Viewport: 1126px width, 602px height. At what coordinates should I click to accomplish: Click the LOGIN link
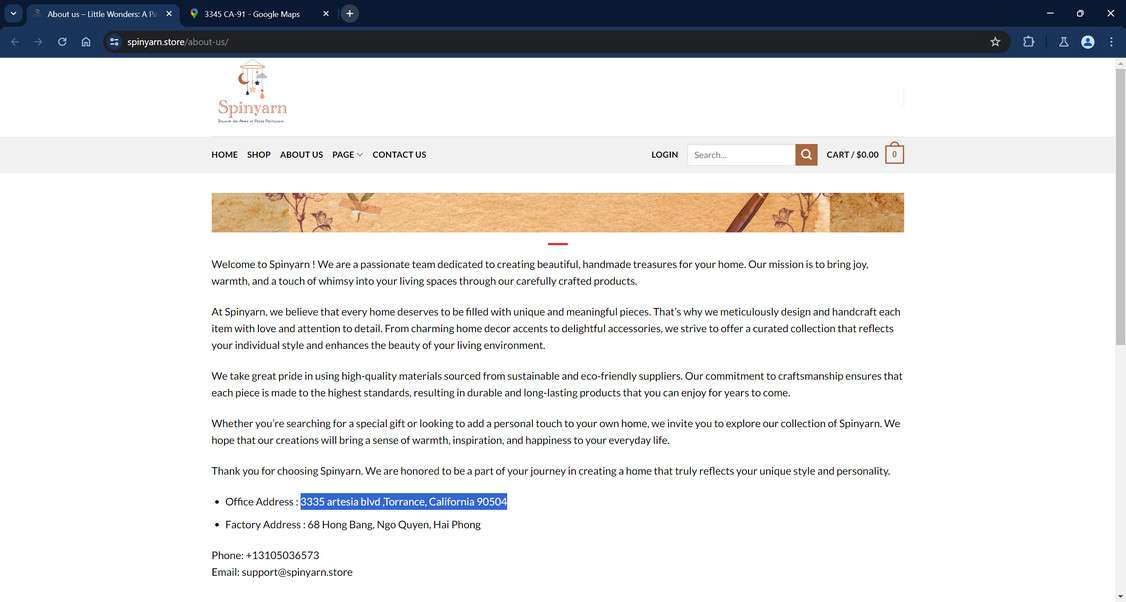tap(664, 154)
